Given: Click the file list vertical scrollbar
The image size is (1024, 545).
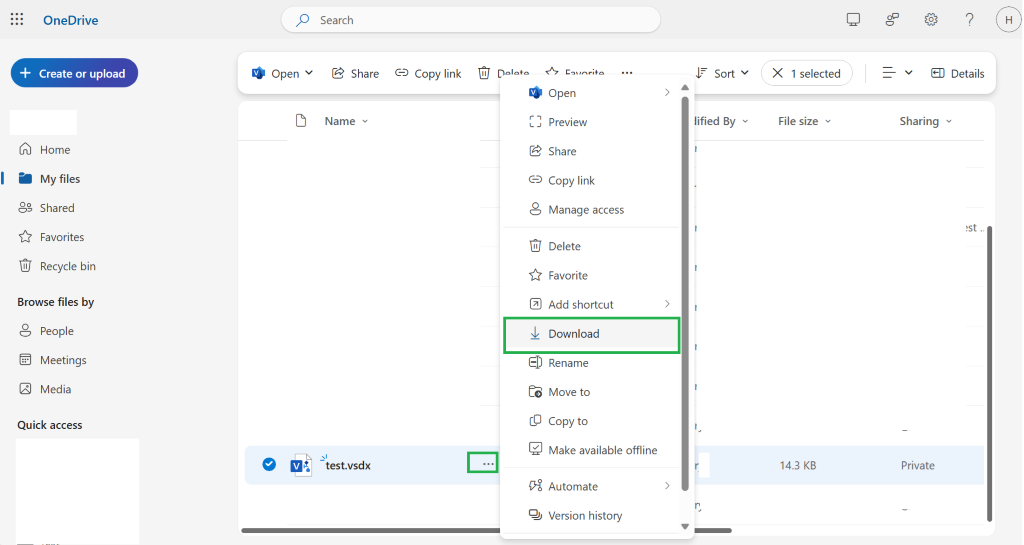Looking at the screenshot, I should click(x=989, y=373).
